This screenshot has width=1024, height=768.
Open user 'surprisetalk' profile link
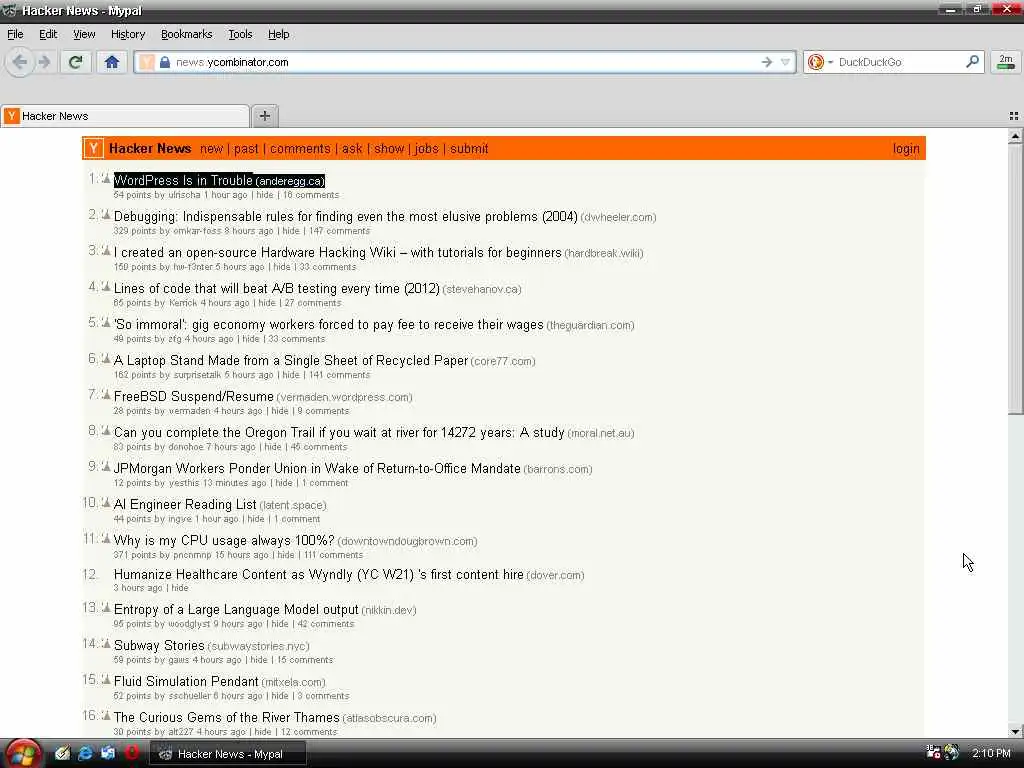[197, 375]
